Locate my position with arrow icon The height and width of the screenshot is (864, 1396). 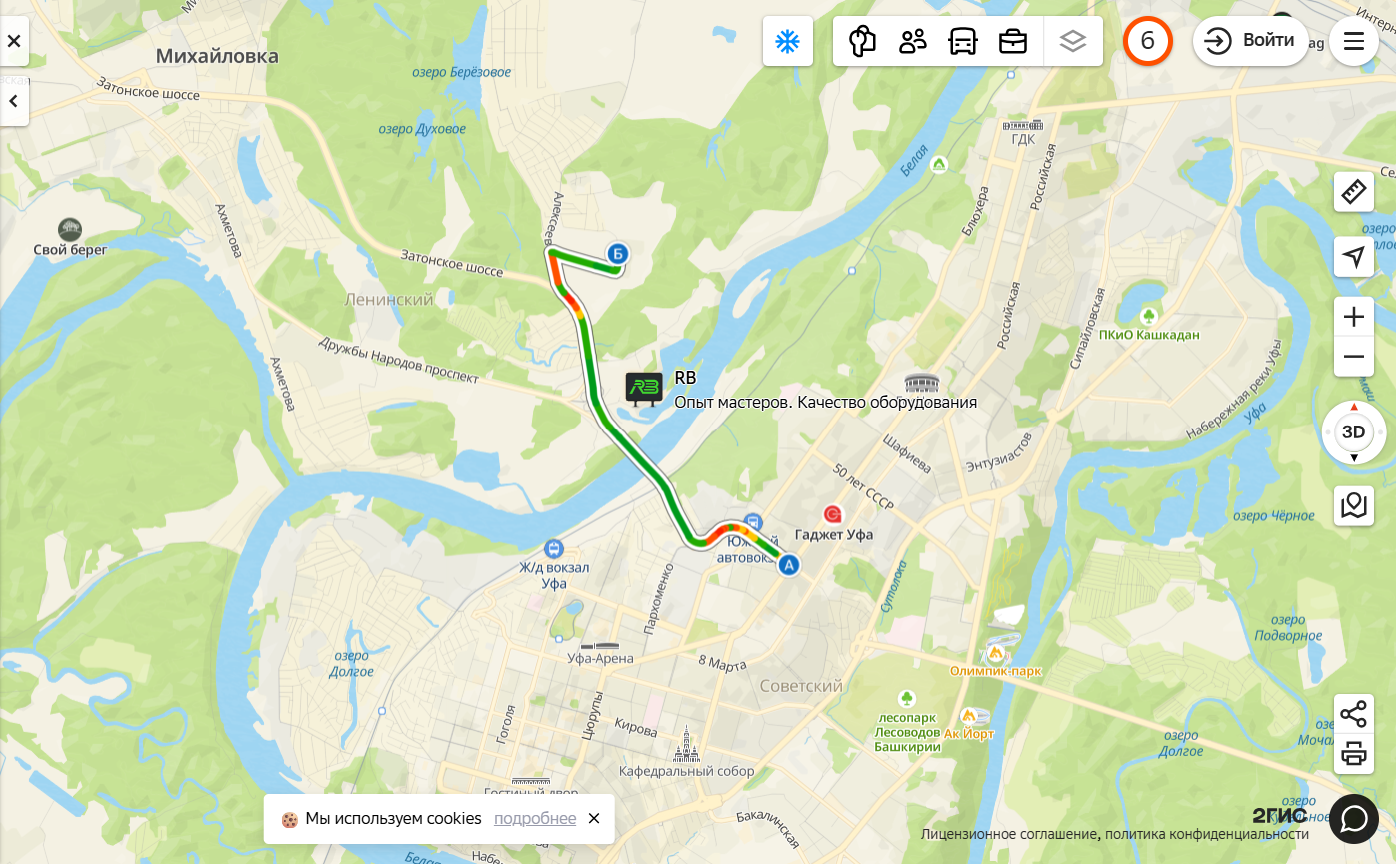tap(1354, 257)
